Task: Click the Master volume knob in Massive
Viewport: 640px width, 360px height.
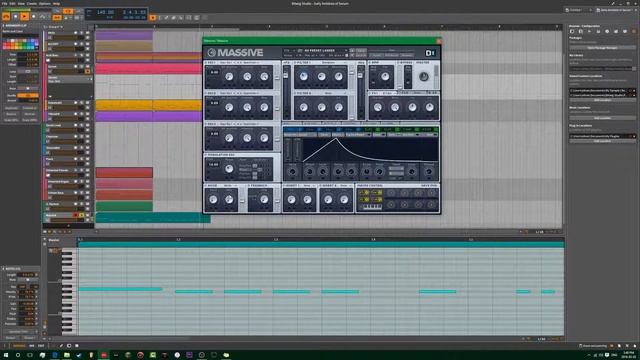Action: point(424,76)
